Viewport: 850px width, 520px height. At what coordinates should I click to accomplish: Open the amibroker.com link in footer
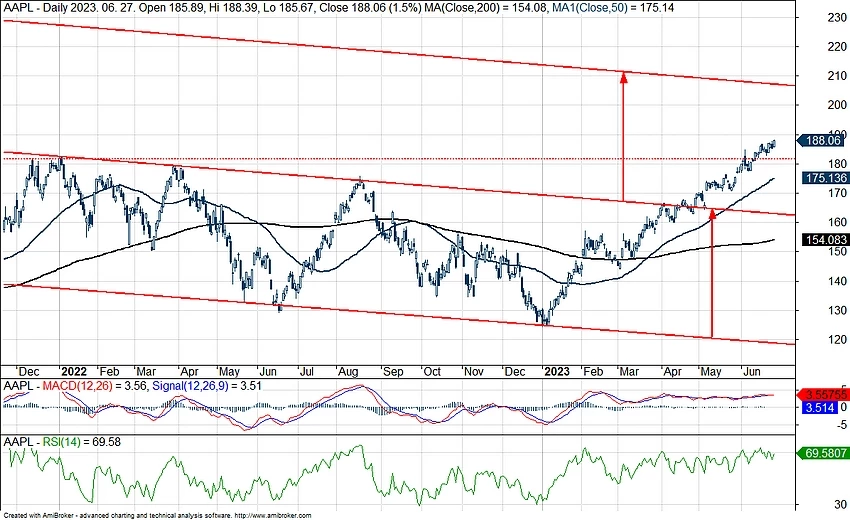click(x=273, y=516)
